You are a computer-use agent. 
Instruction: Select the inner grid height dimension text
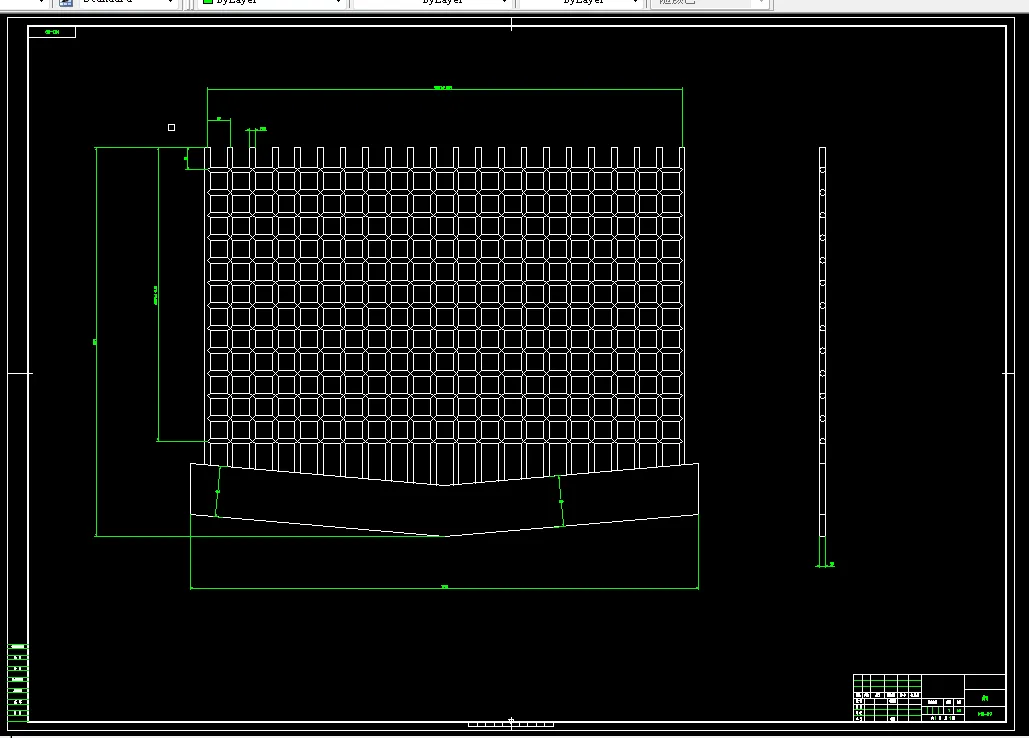pyautogui.click(x=156, y=295)
